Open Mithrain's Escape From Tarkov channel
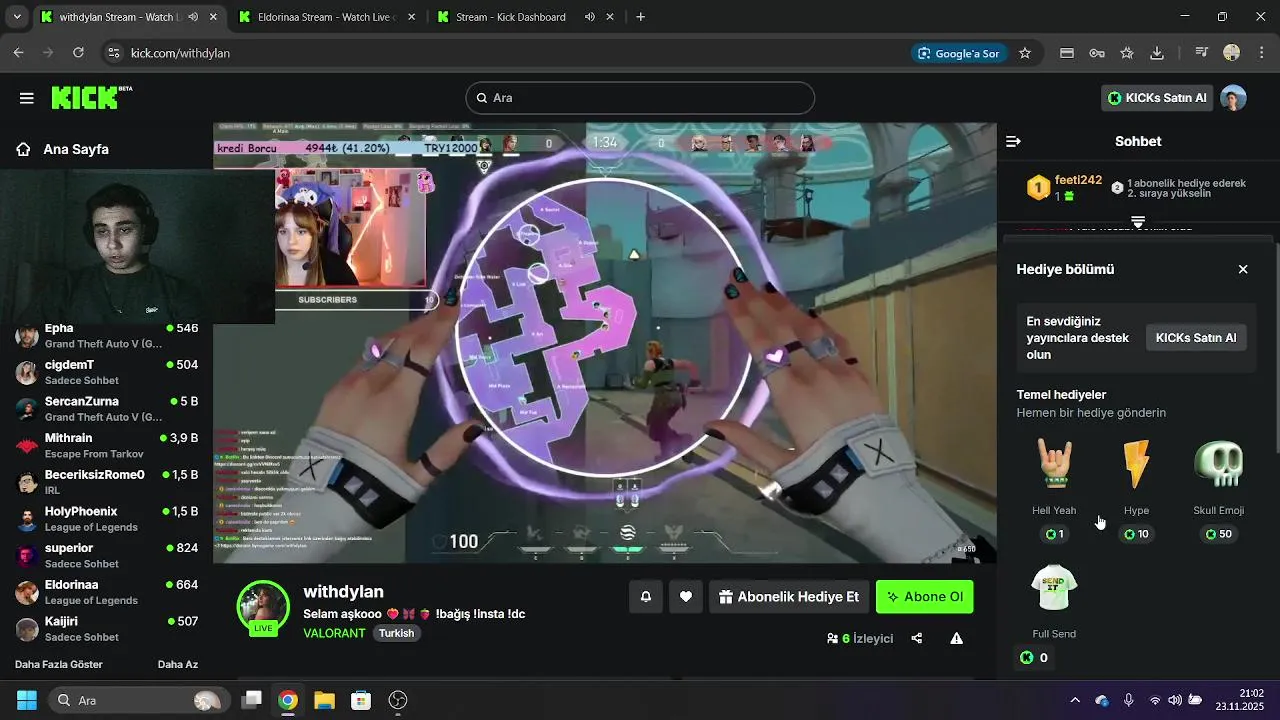 point(106,445)
